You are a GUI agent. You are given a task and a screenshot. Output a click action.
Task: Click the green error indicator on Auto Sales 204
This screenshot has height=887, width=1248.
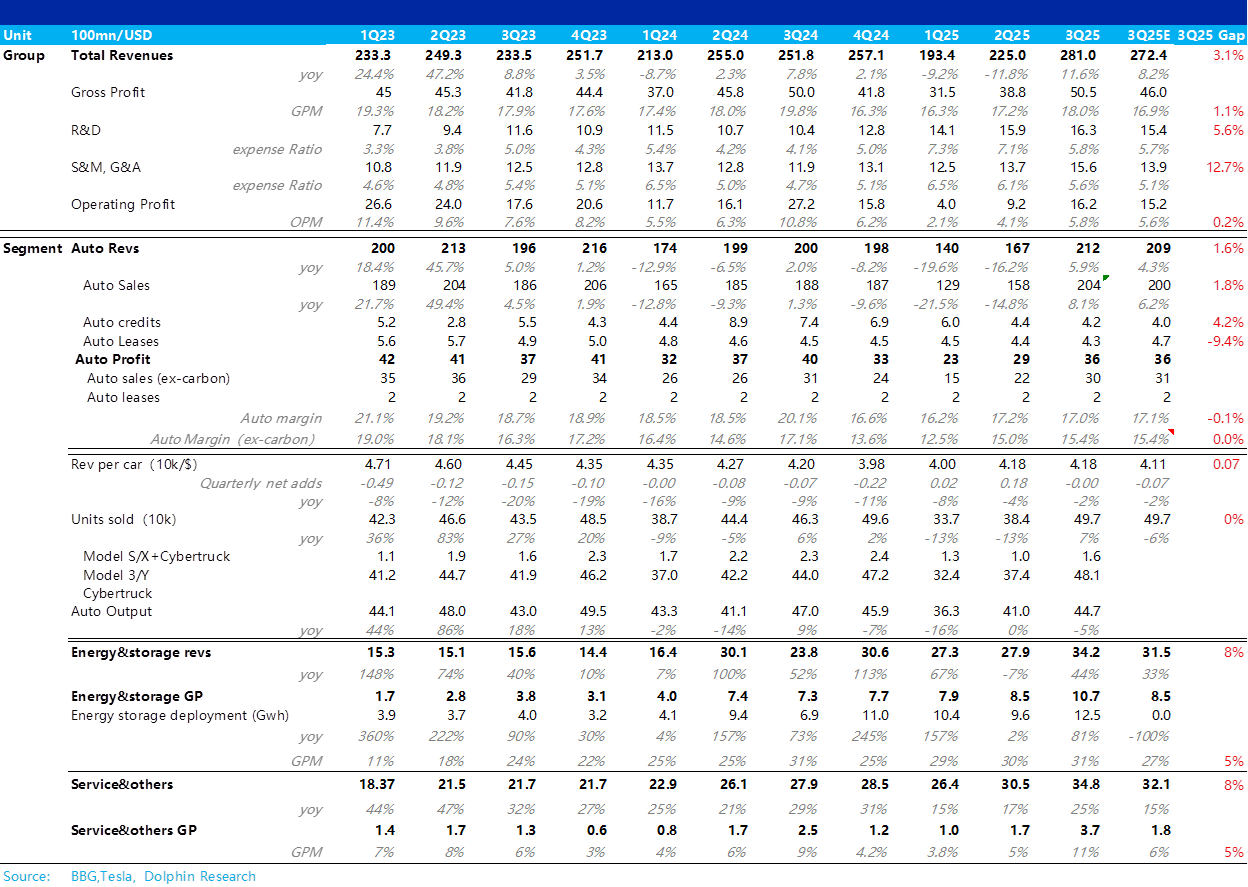pos(1106,278)
